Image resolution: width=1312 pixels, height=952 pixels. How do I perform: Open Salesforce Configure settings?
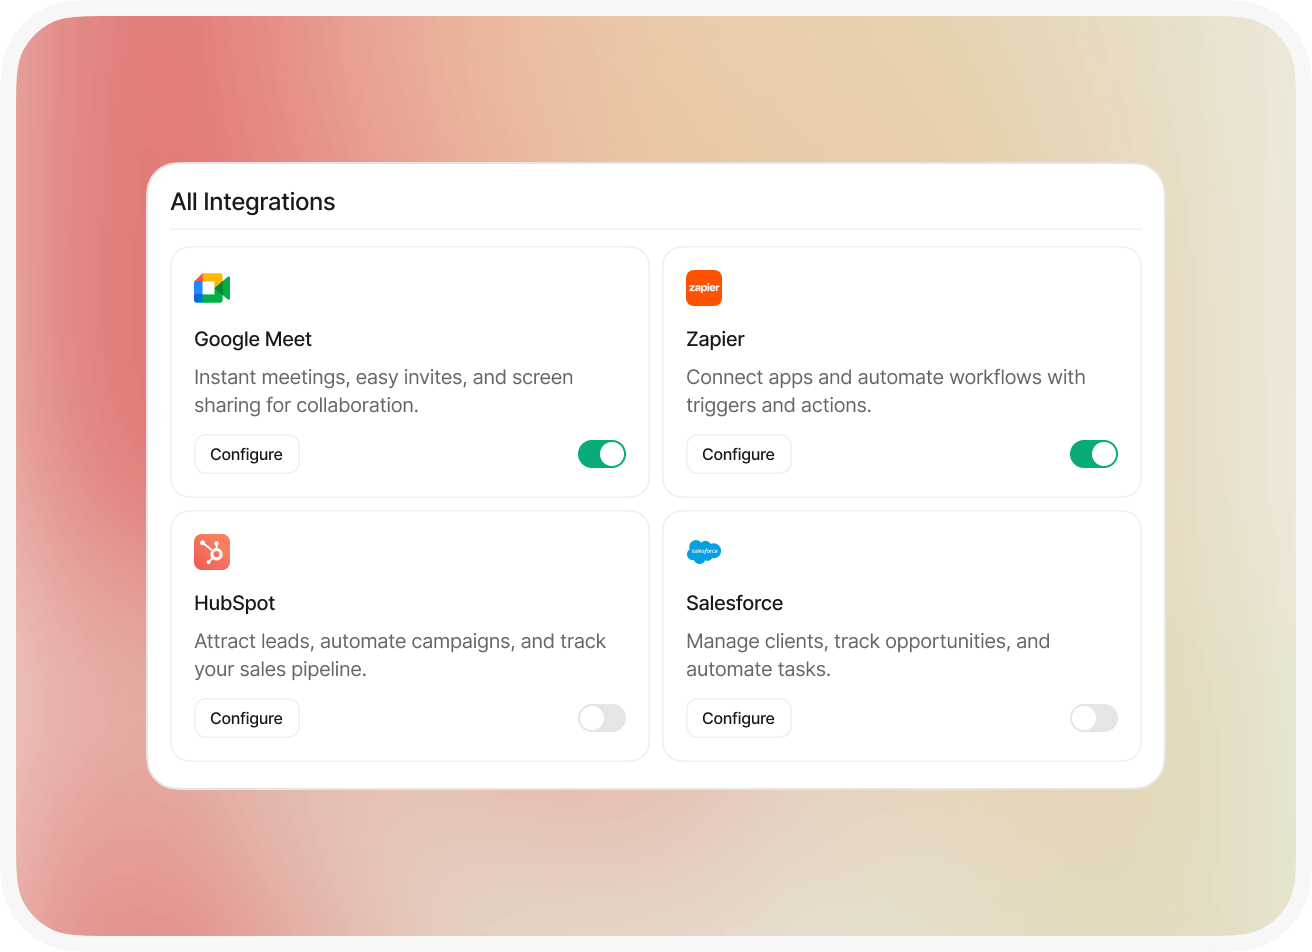pos(738,718)
